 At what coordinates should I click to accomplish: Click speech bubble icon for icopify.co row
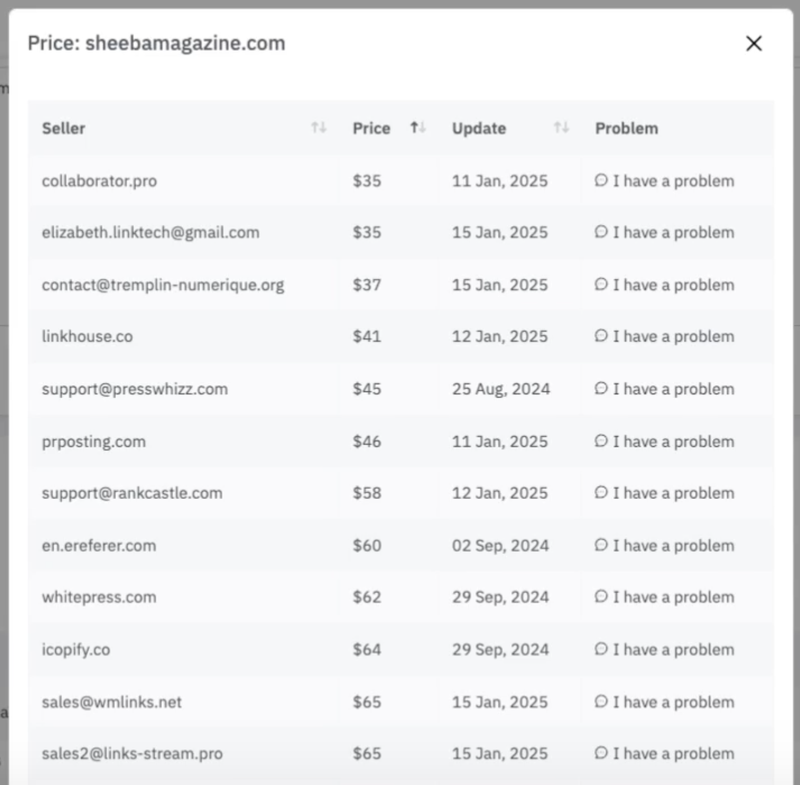pos(601,649)
